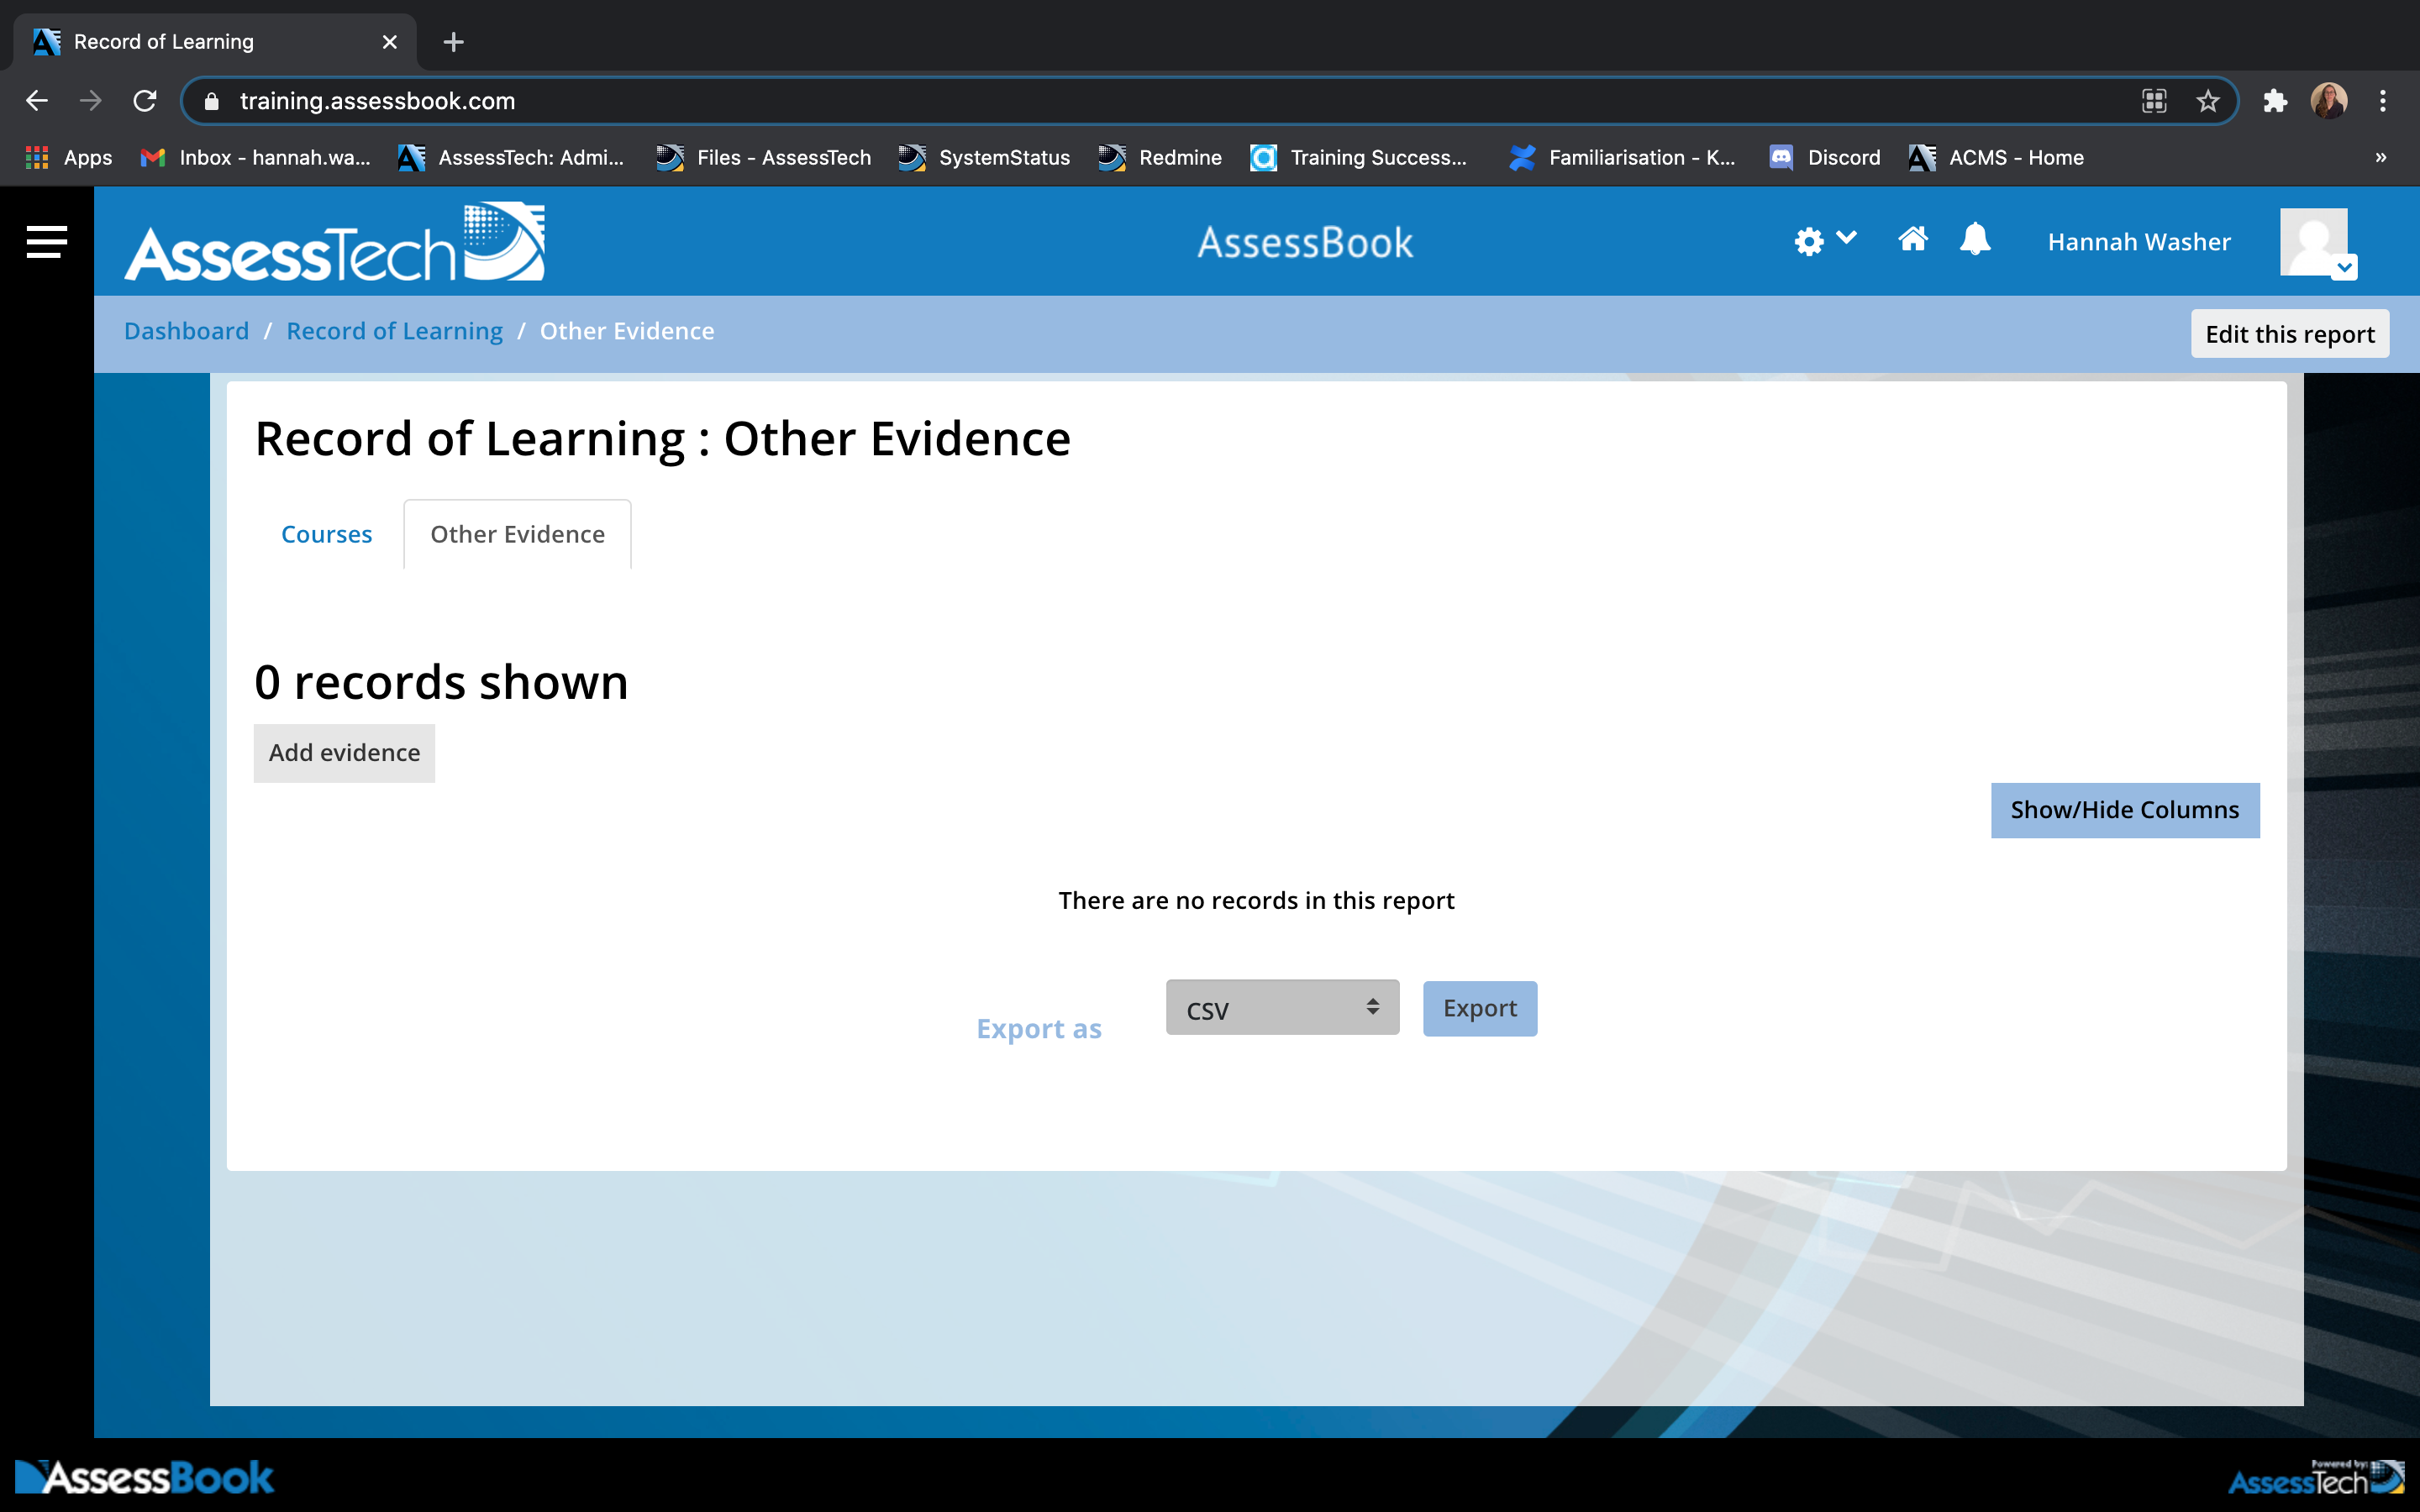The height and width of the screenshot is (1512, 2420).
Task: Click 'There are no records in this report' text
Action: tap(1256, 900)
